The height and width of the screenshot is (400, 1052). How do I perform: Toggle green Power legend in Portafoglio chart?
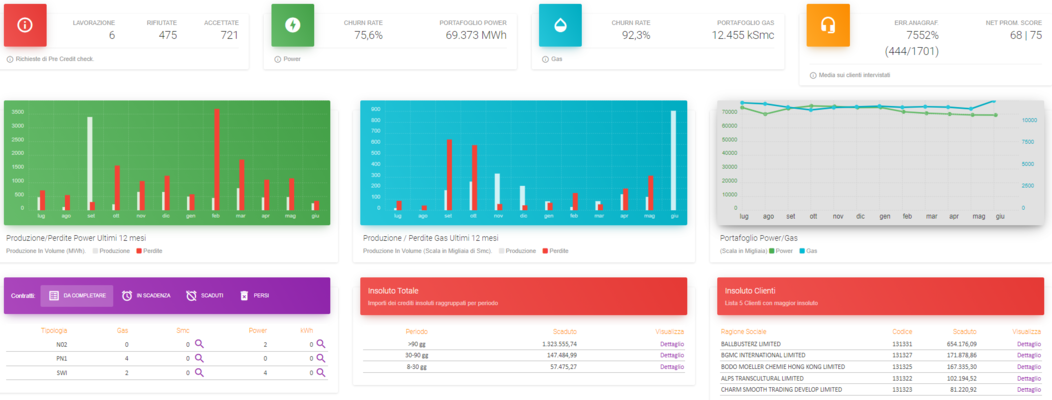(x=772, y=251)
